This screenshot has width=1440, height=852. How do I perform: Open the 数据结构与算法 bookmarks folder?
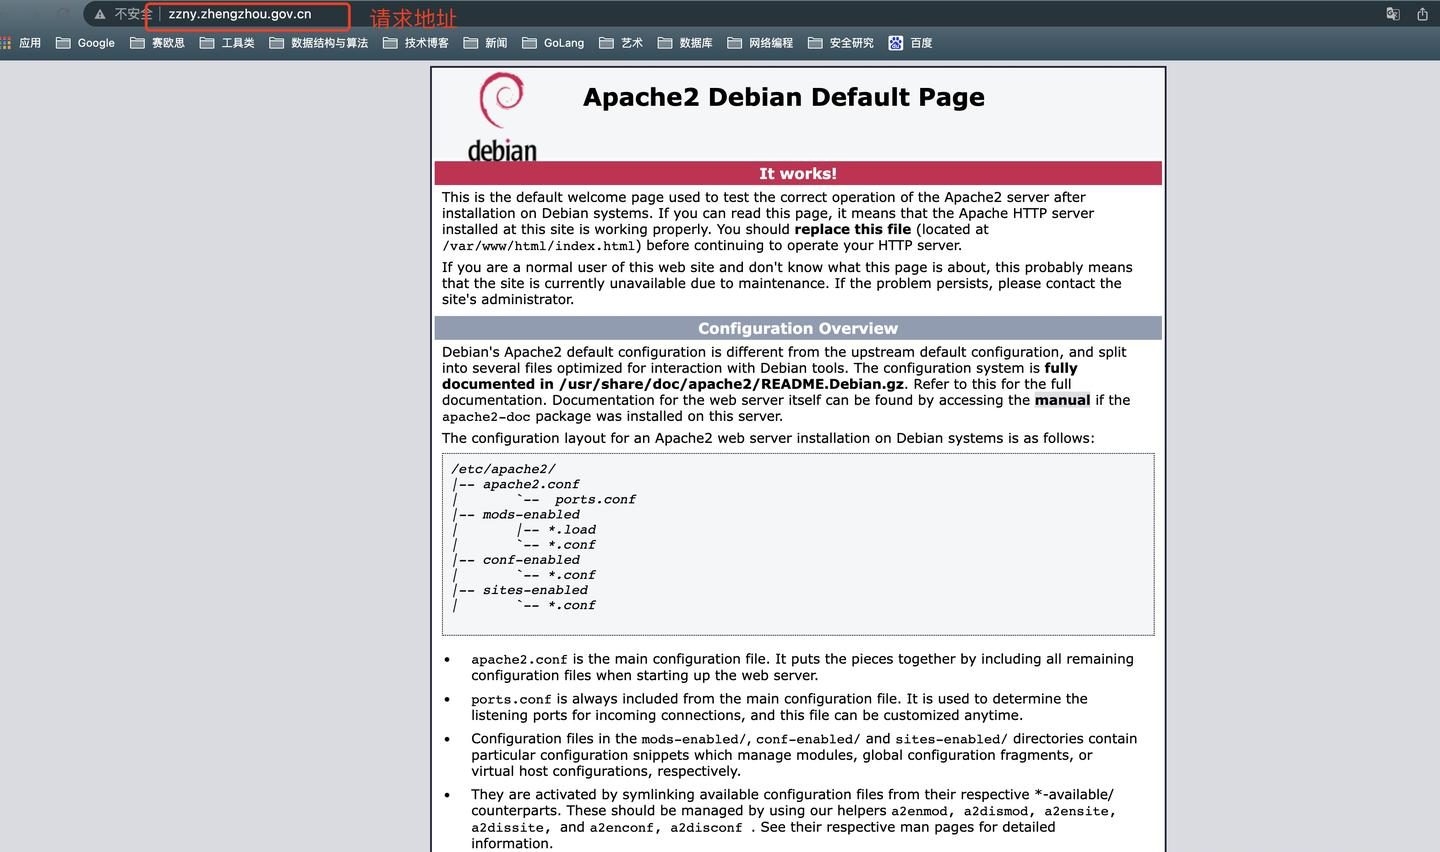point(319,43)
